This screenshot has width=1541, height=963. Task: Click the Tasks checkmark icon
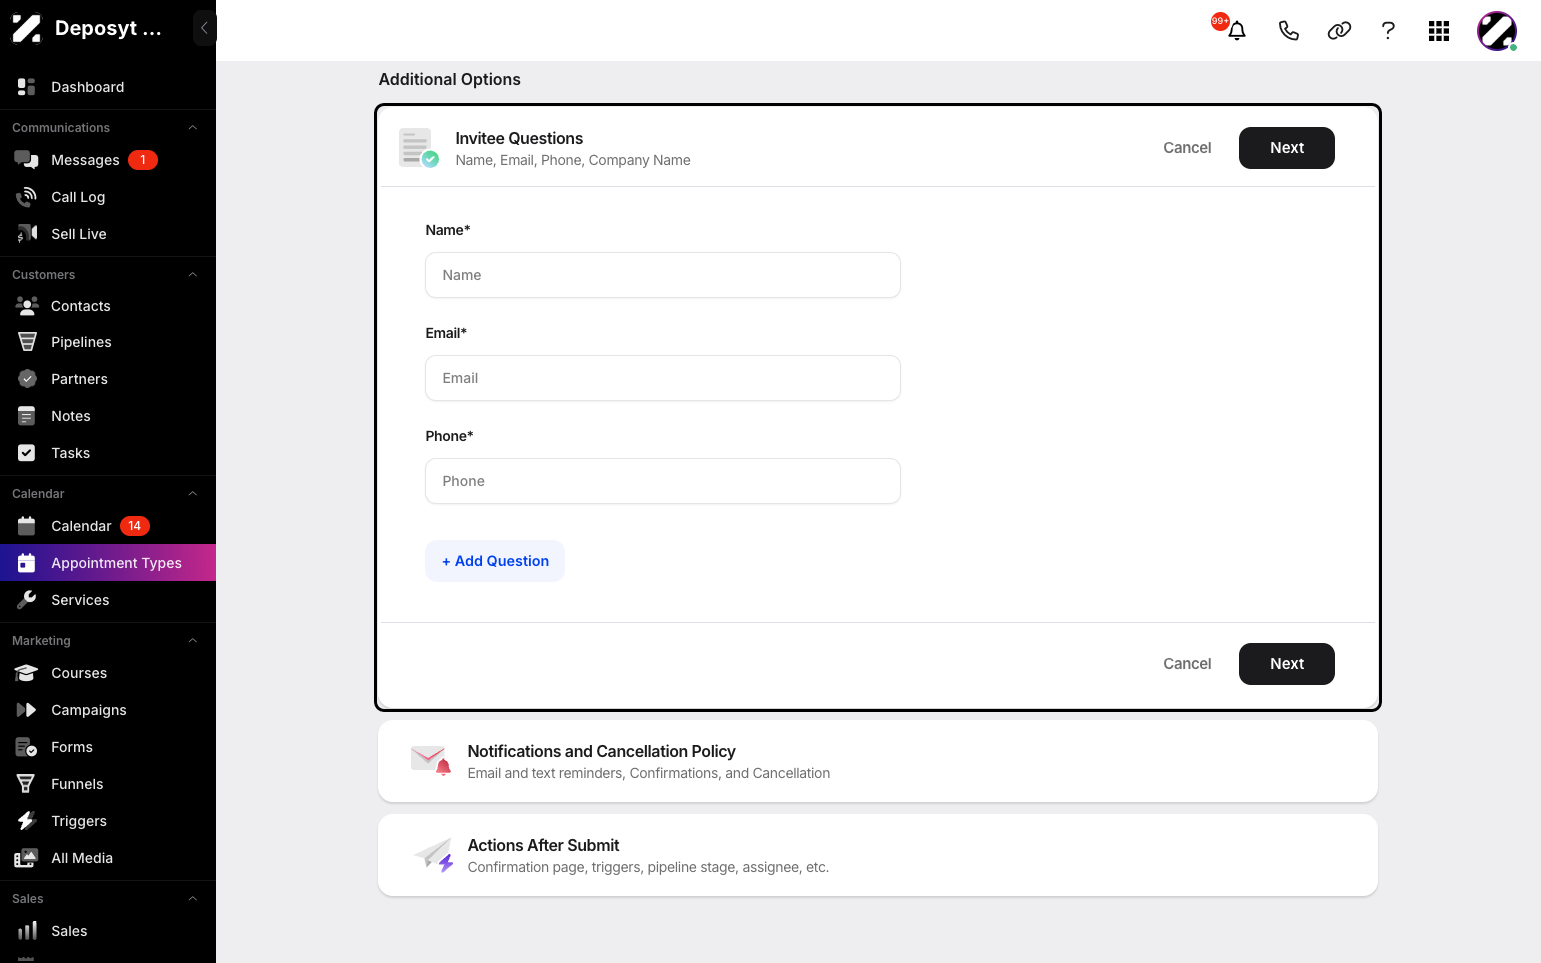(x=27, y=453)
